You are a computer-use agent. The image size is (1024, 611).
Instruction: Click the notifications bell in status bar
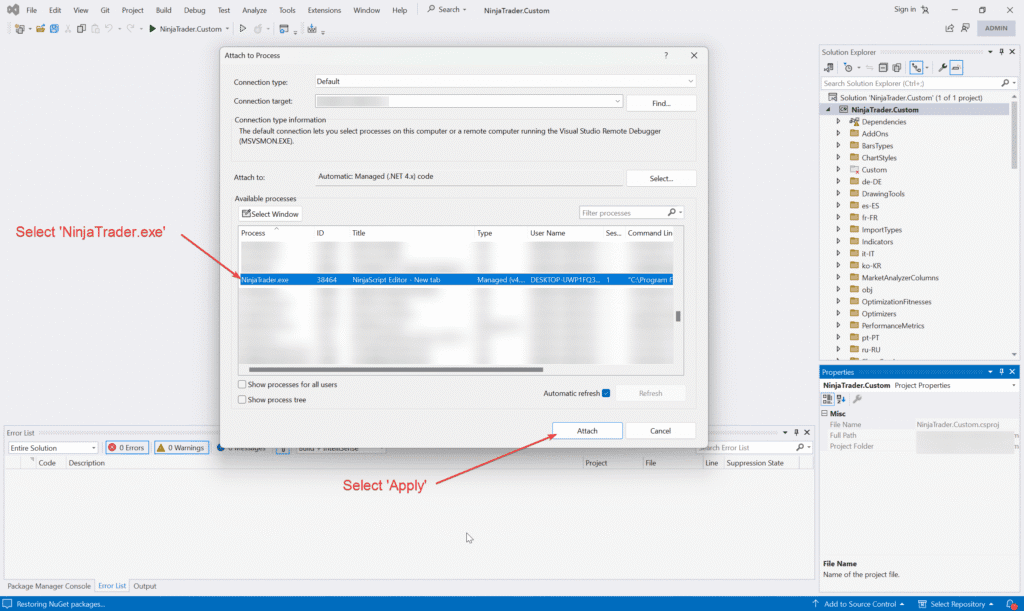[x=1010, y=604]
